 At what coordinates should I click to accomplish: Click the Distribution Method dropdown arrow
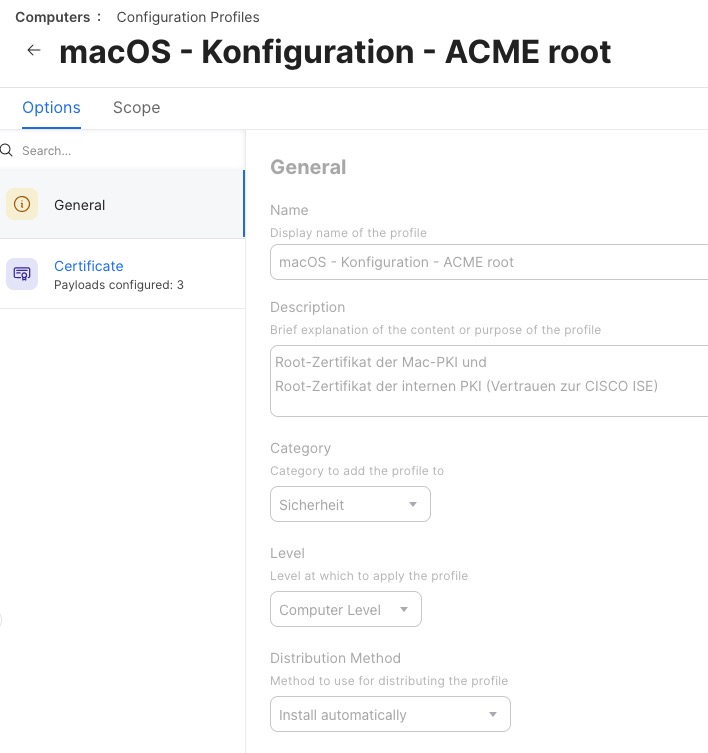[x=493, y=715]
